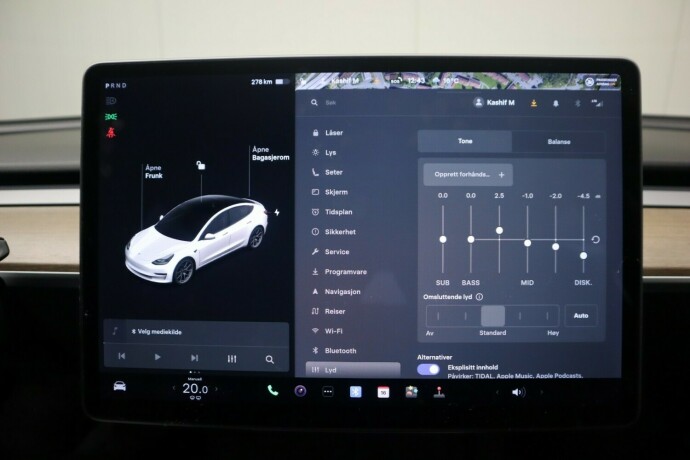Screen dimensions: 690x460
Task: Click the 2.5 equalizer slider handle
Action: coord(499,230)
